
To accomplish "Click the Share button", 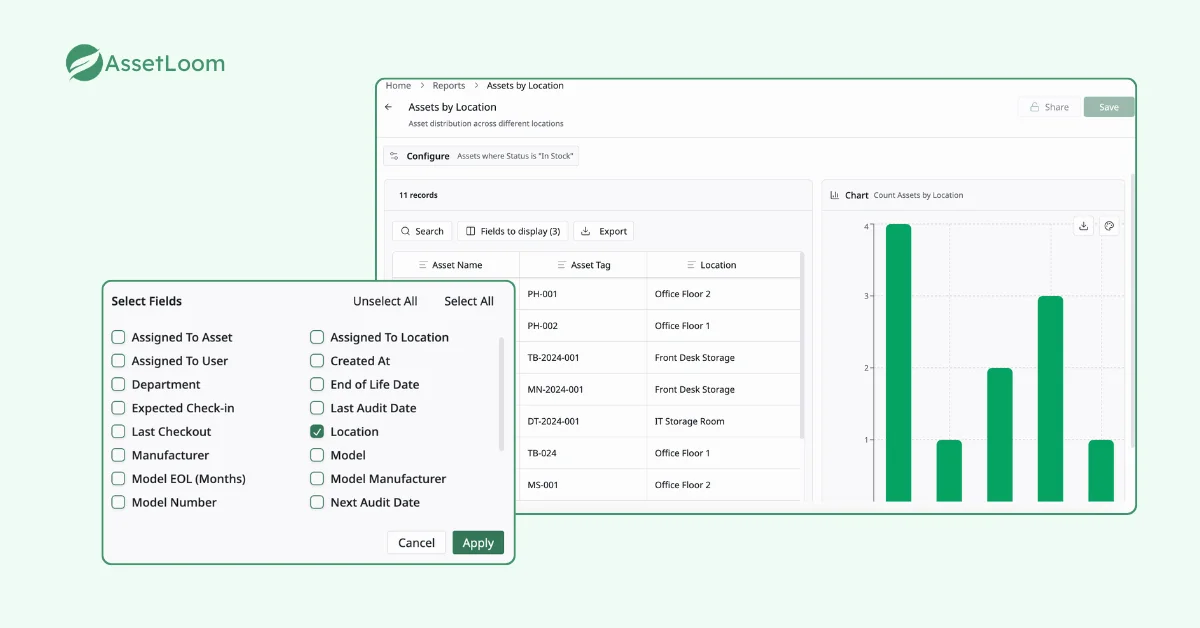I will [x=1048, y=107].
